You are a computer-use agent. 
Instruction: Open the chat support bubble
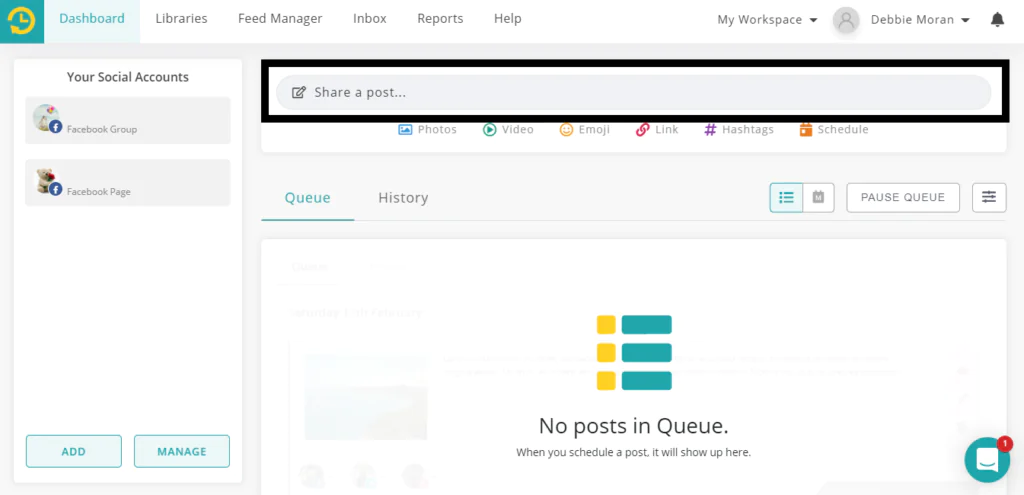(987, 460)
